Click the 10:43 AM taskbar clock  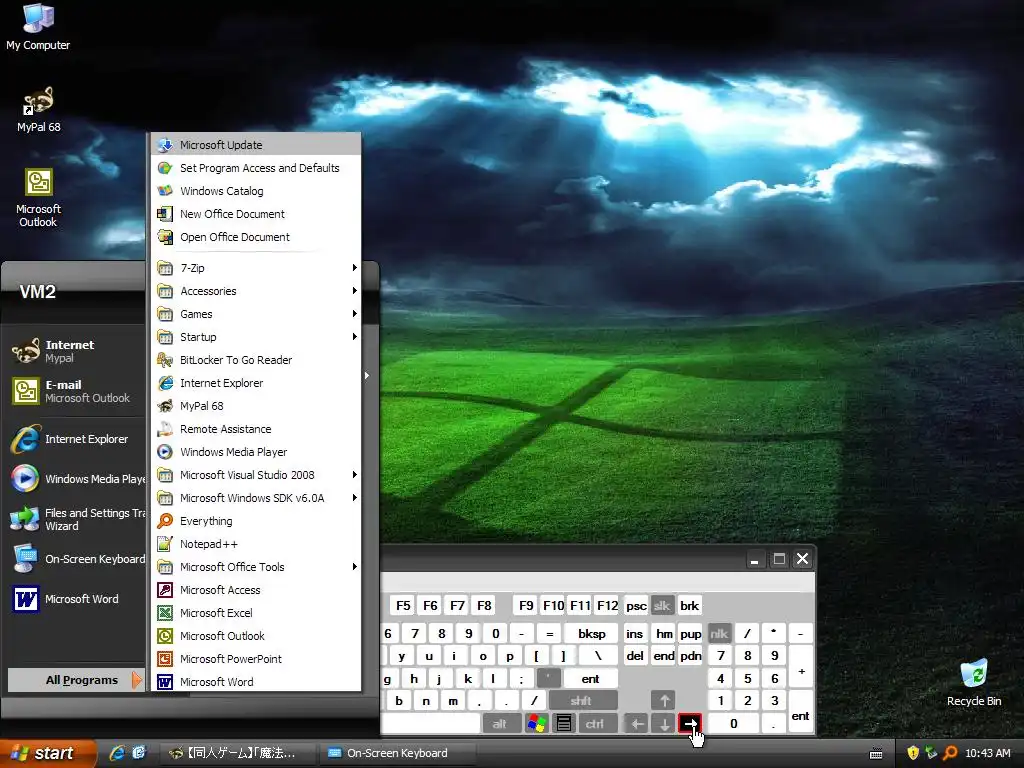point(987,753)
